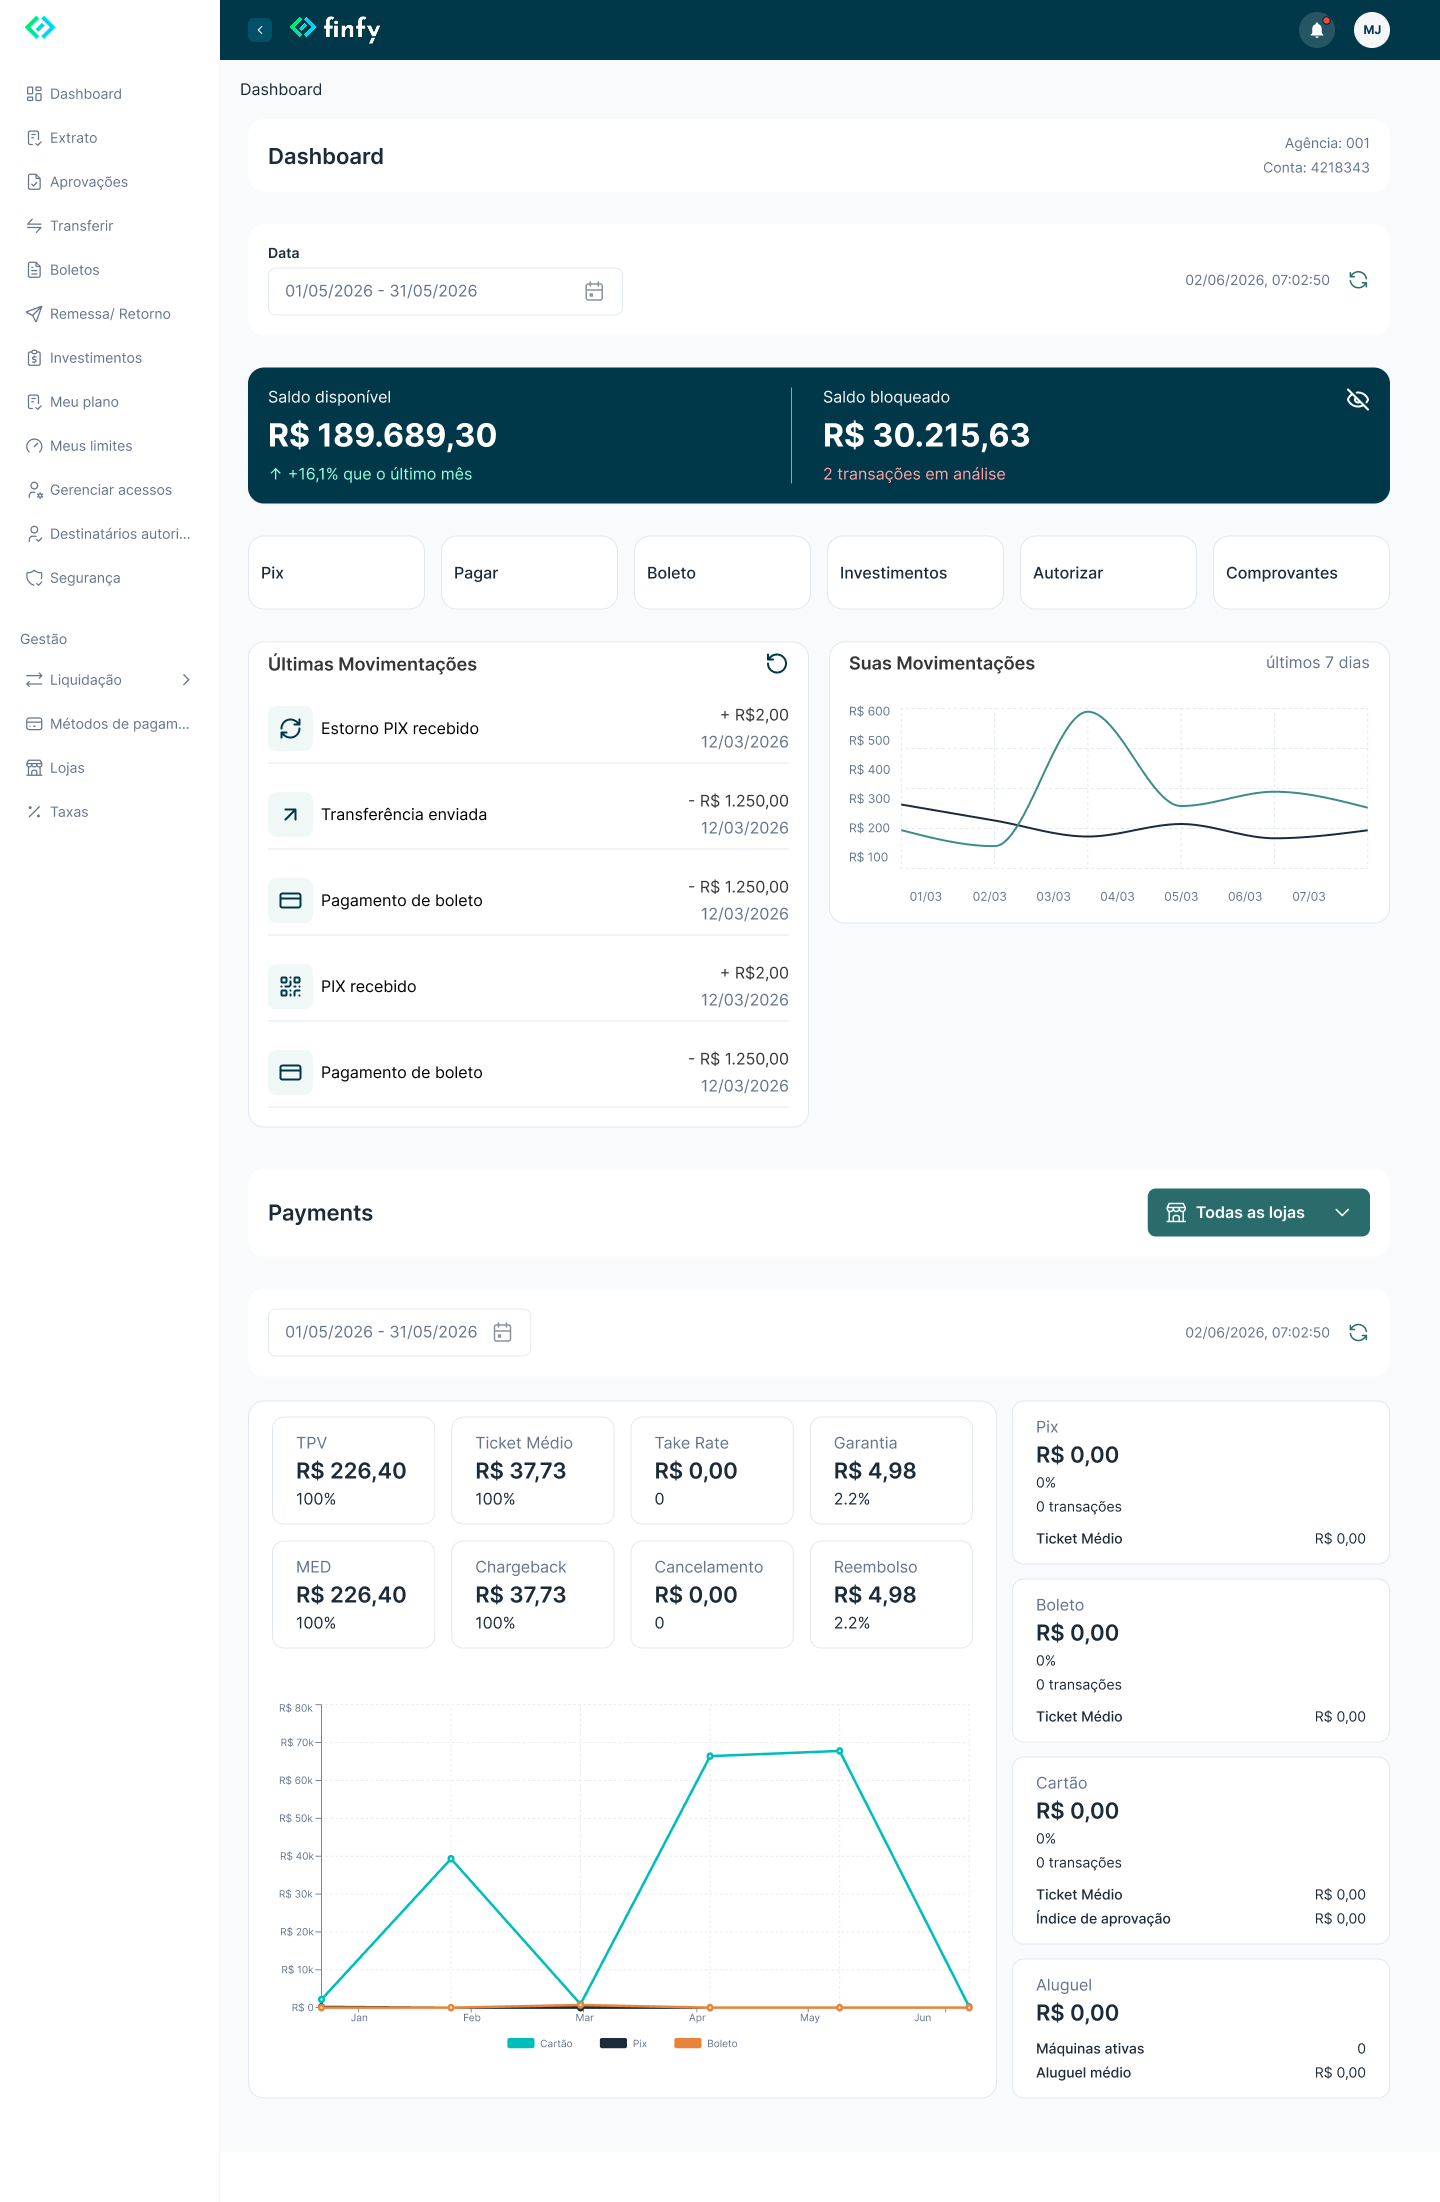The width and height of the screenshot is (1440, 2202).
Task: Click the green logo atop the sidebar
Action: (40, 27)
